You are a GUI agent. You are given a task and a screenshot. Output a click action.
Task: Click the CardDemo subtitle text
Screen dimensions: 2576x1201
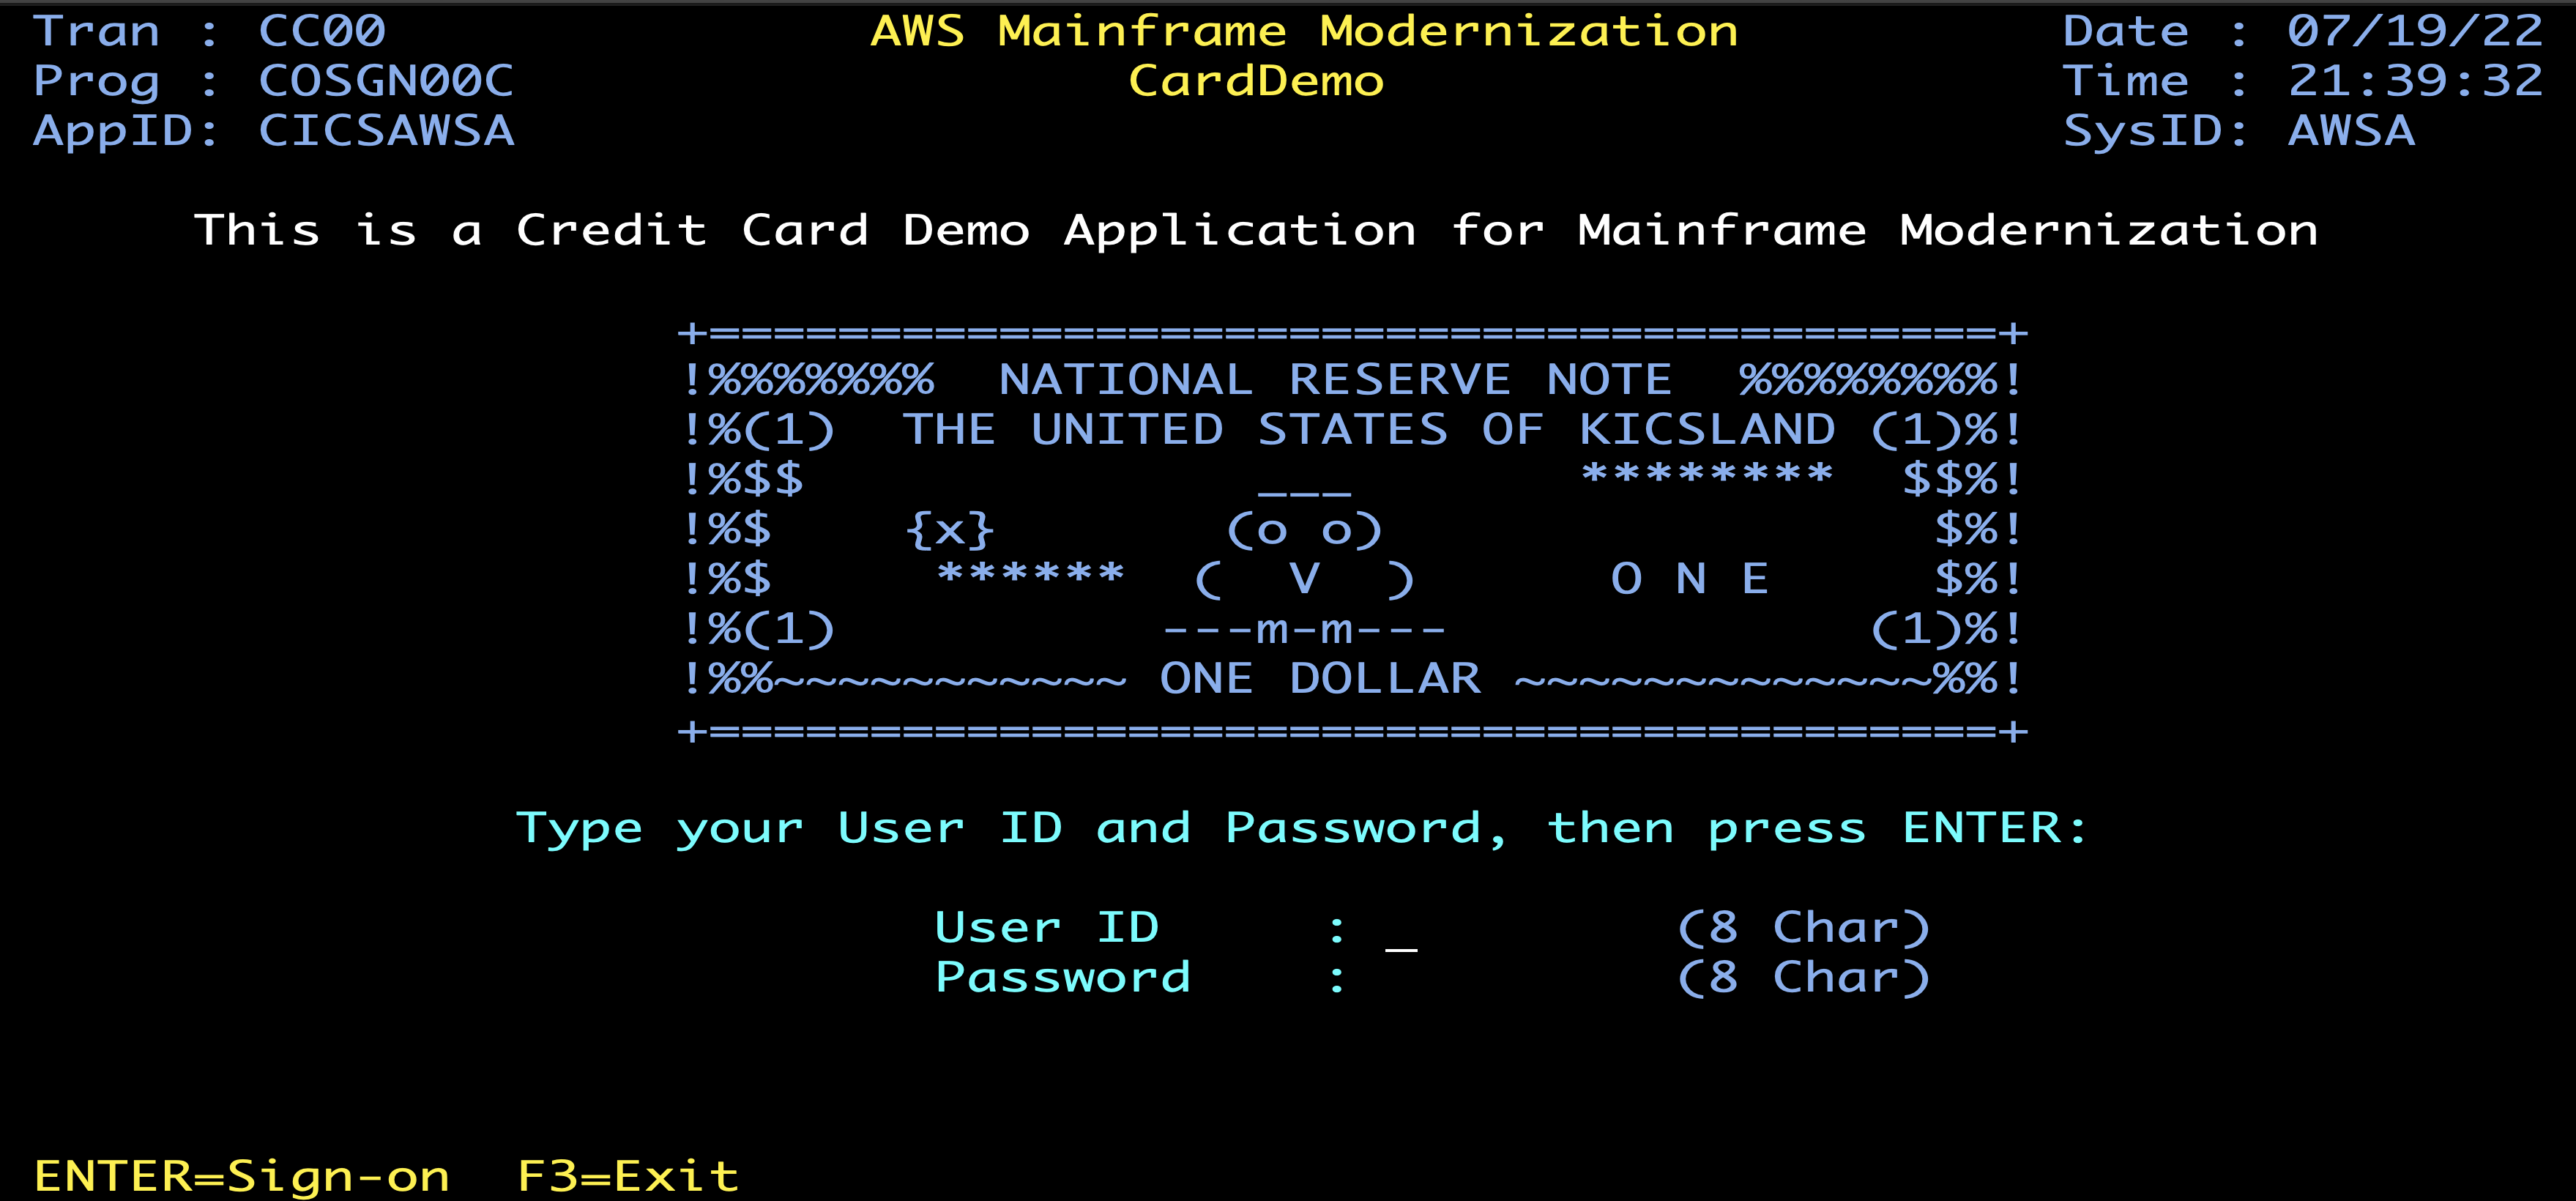pyautogui.click(x=1256, y=81)
